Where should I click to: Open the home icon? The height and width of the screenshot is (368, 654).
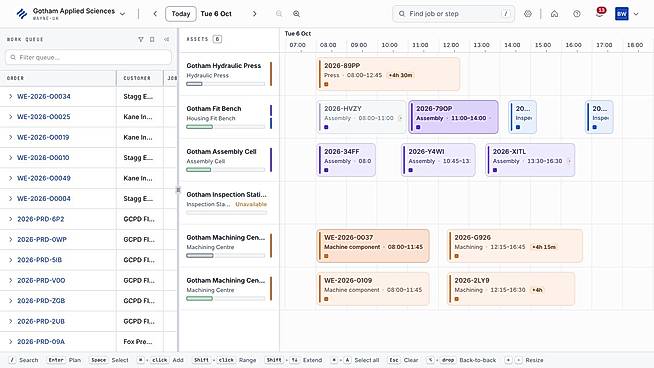point(554,14)
